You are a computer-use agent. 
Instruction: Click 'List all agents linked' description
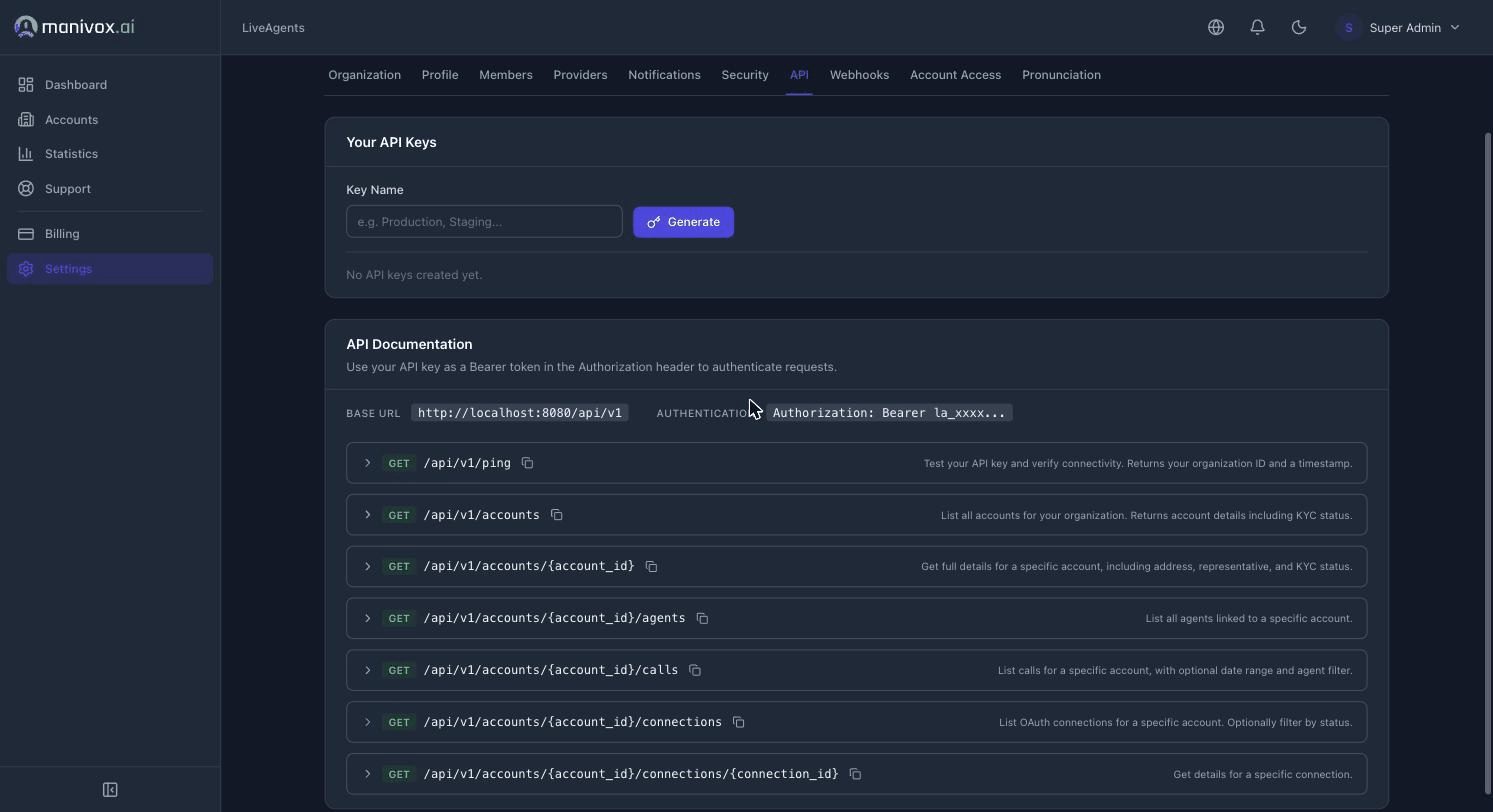tap(1248, 618)
